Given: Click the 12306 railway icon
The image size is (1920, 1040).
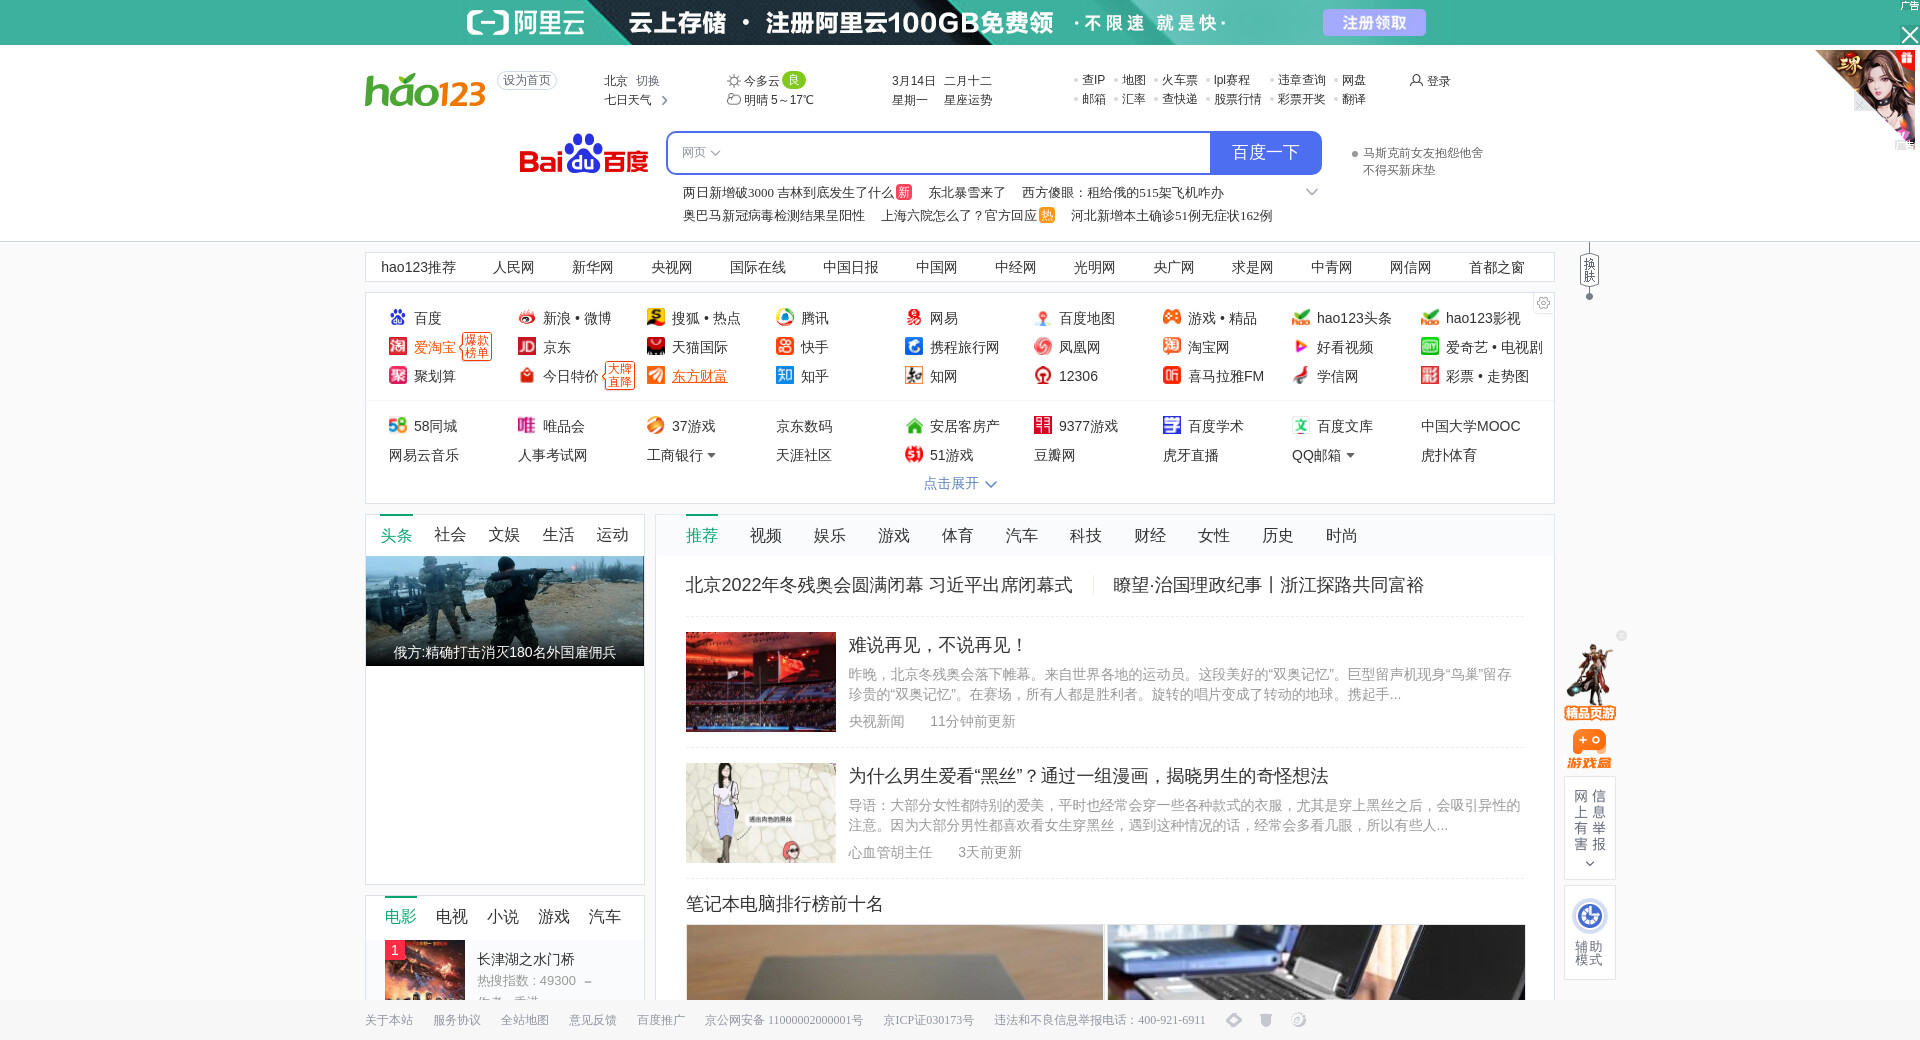Looking at the screenshot, I should pyautogui.click(x=1043, y=376).
